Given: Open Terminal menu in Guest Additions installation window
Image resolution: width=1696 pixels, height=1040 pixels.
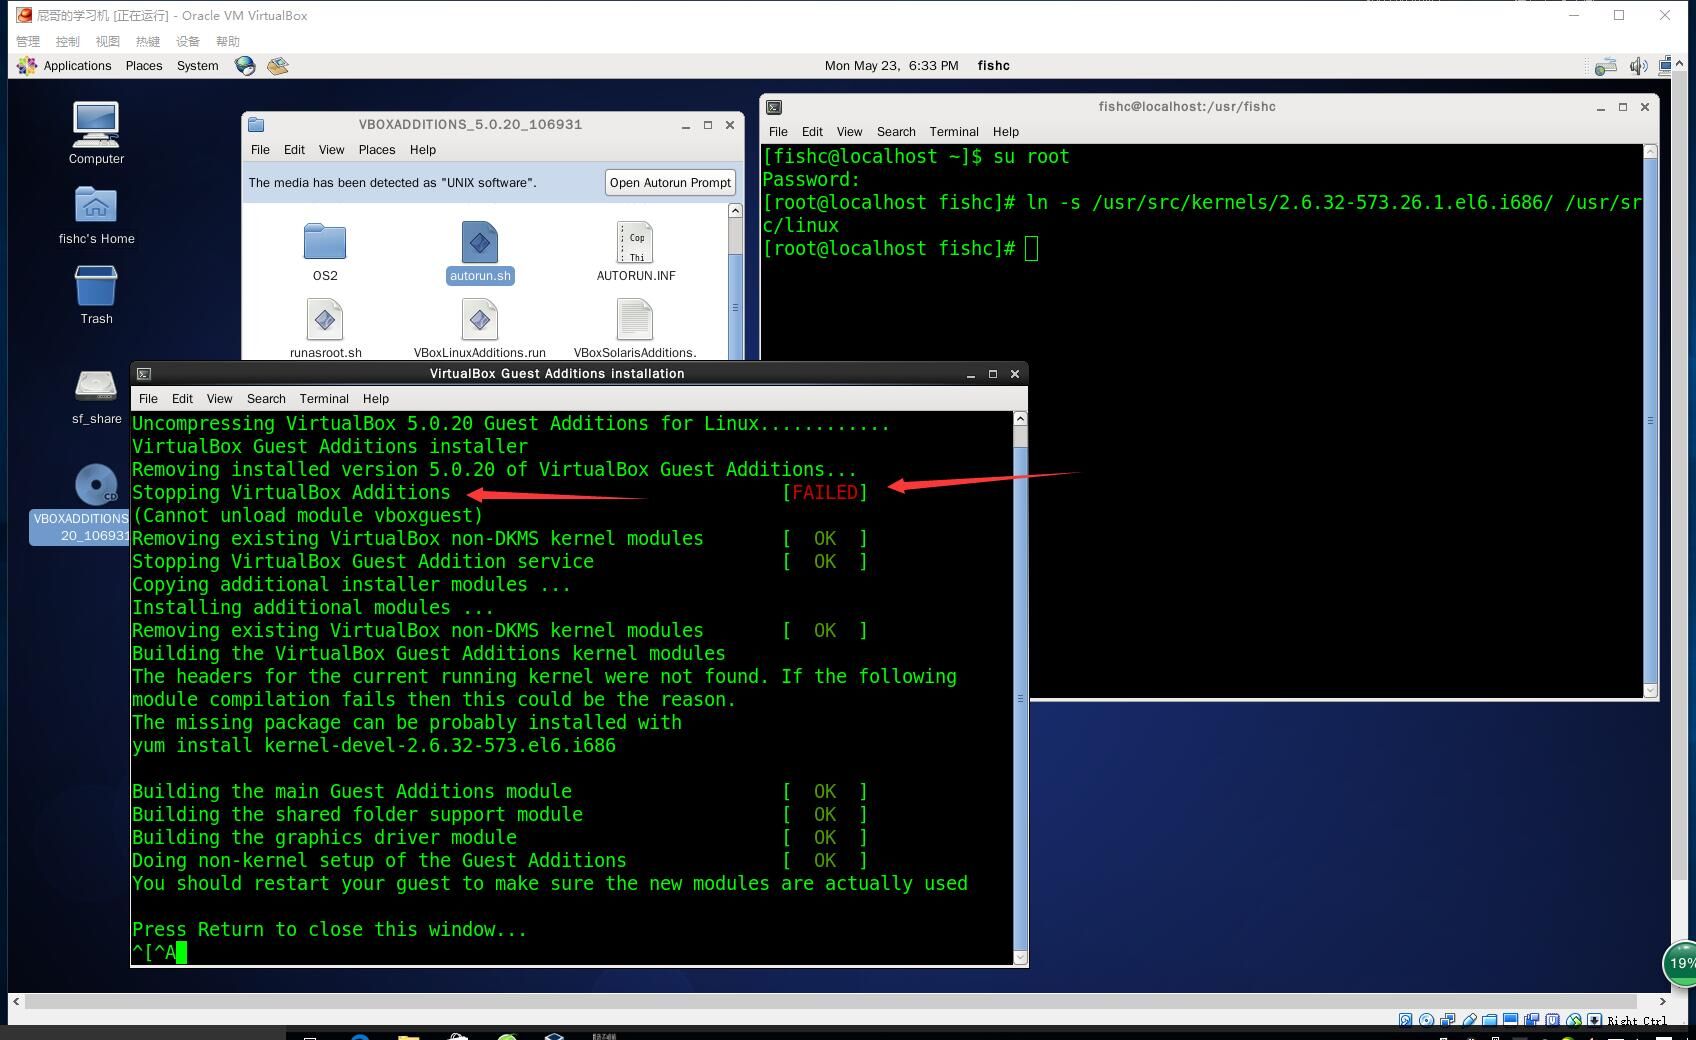Looking at the screenshot, I should (x=324, y=399).
